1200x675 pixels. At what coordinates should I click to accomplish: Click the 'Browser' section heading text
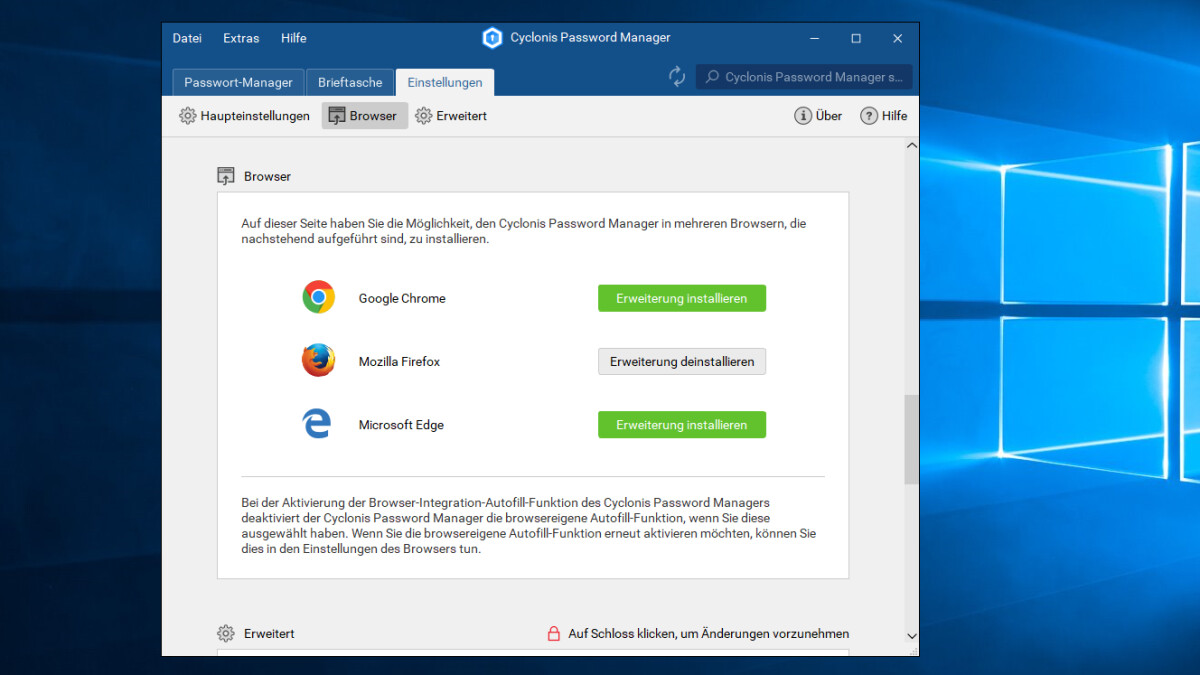click(267, 176)
